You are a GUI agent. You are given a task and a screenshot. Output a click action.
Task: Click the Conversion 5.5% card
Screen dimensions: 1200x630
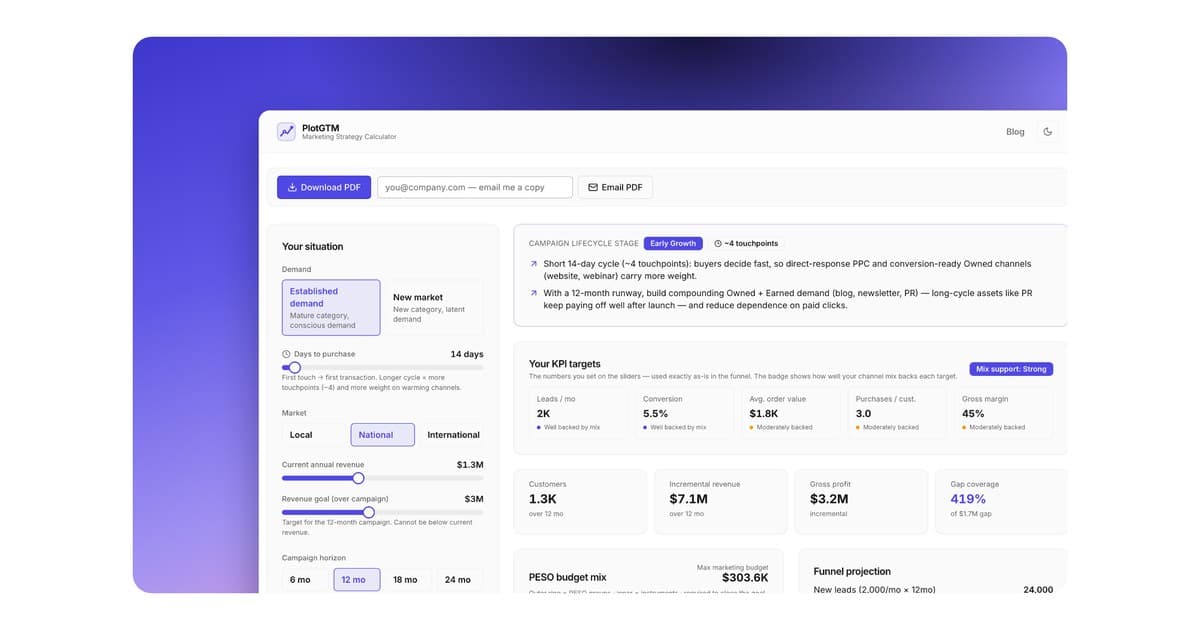coord(685,412)
